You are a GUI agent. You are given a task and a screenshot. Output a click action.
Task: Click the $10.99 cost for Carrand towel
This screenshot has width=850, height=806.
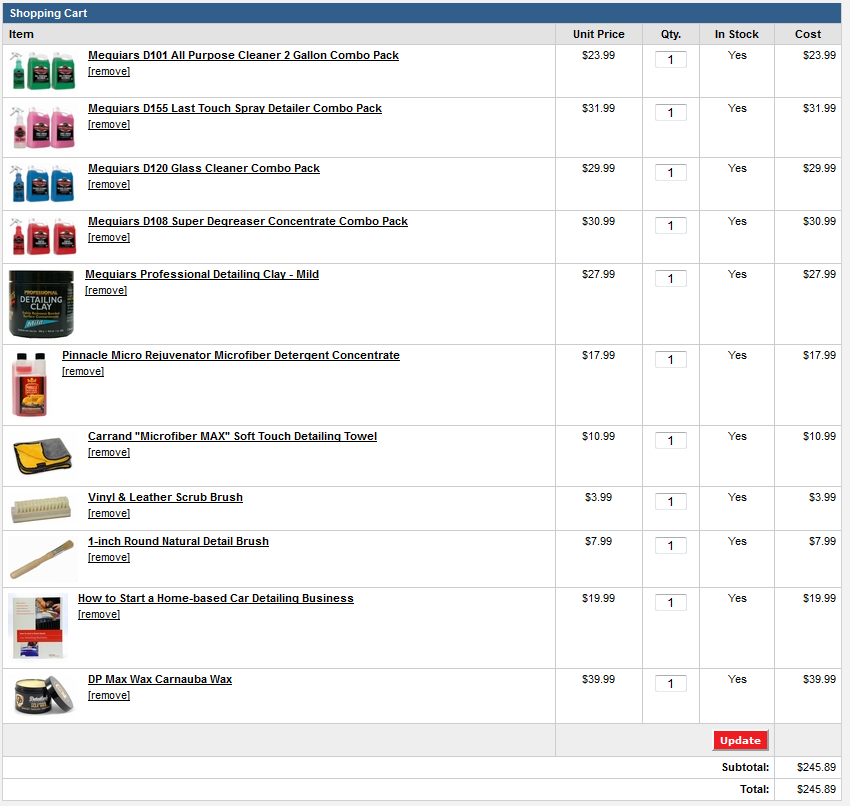(820, 436)
